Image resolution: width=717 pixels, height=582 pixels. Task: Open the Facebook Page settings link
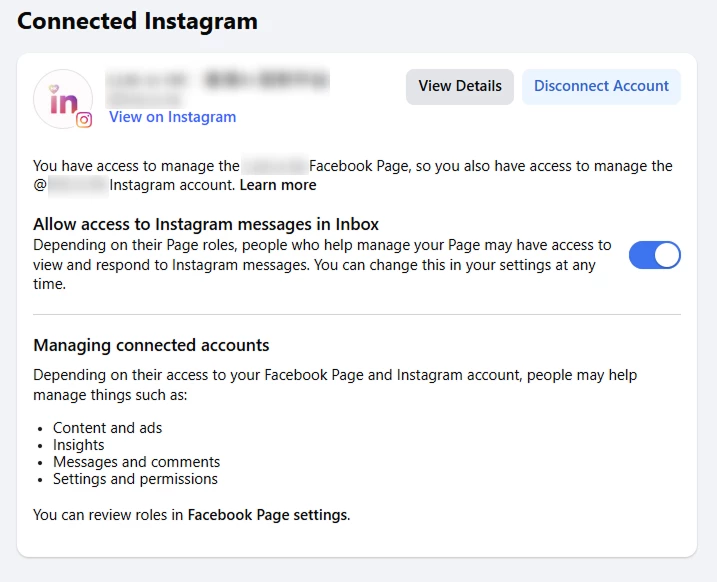268,516
